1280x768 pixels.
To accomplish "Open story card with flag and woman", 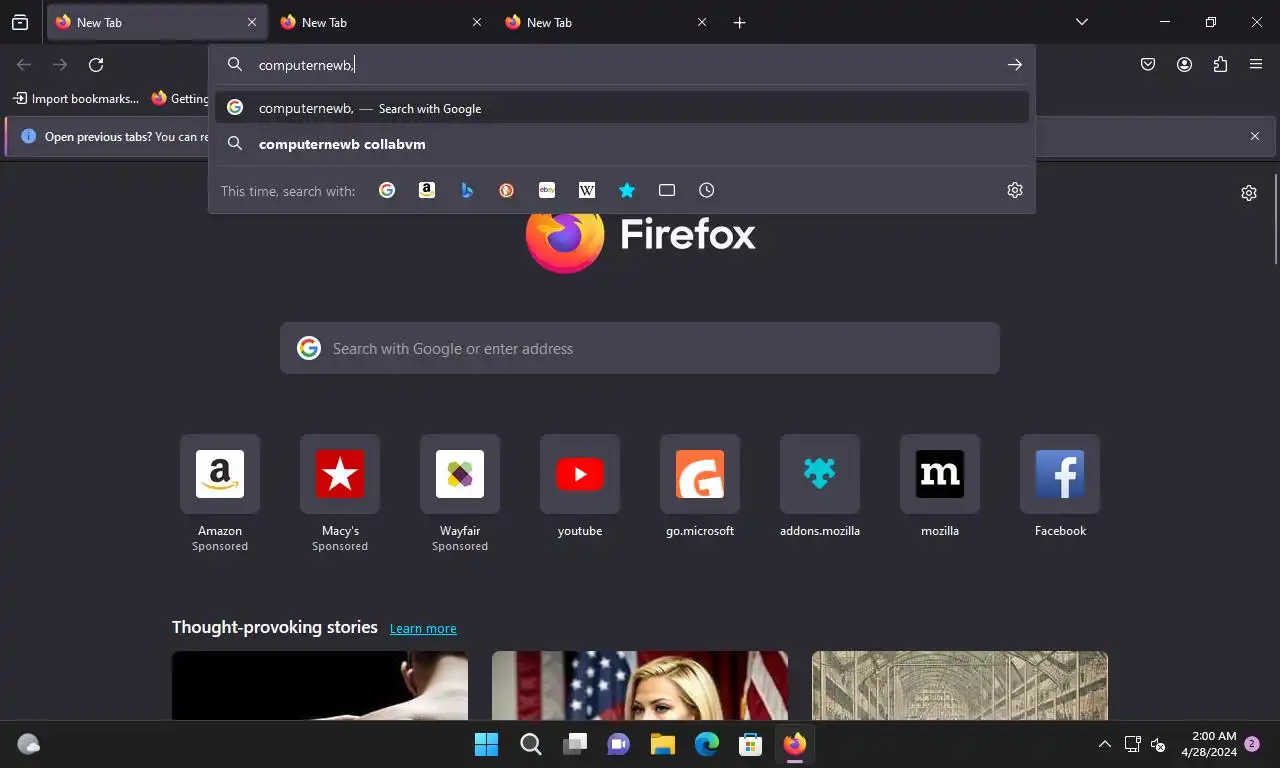I will [640, 685].
